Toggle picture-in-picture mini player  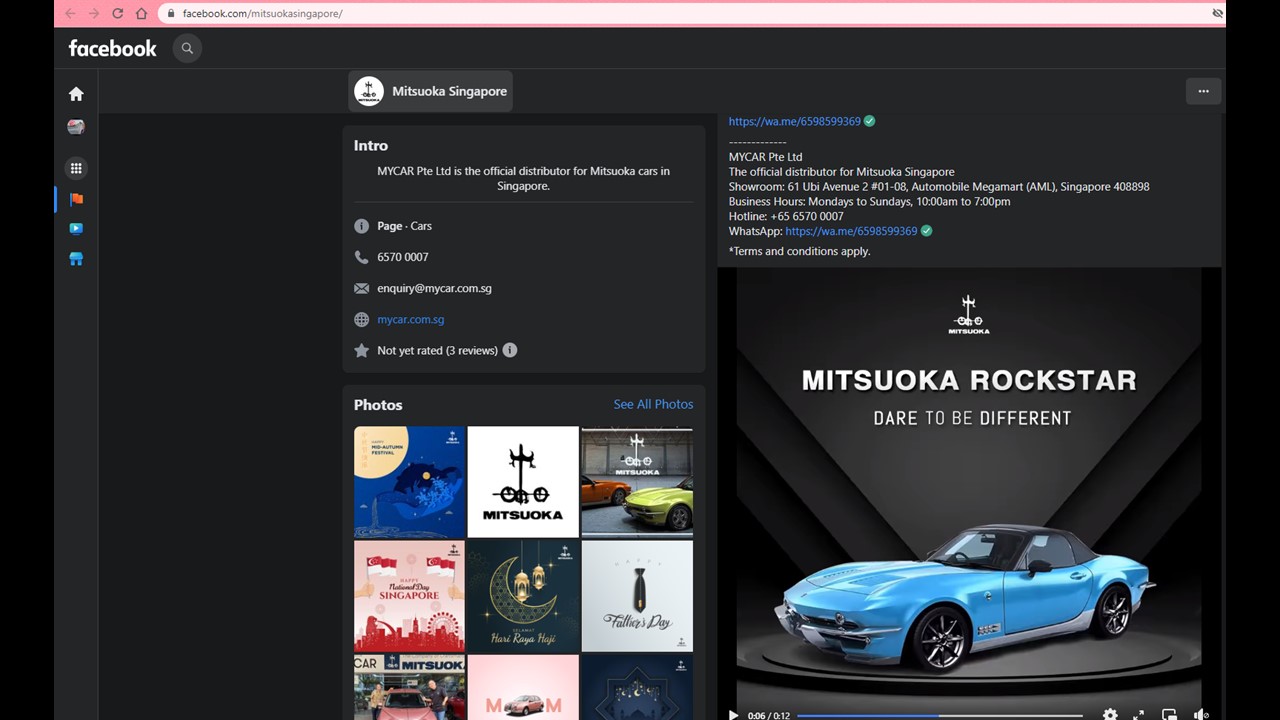pyautogui.click(x=1169, y=715)
